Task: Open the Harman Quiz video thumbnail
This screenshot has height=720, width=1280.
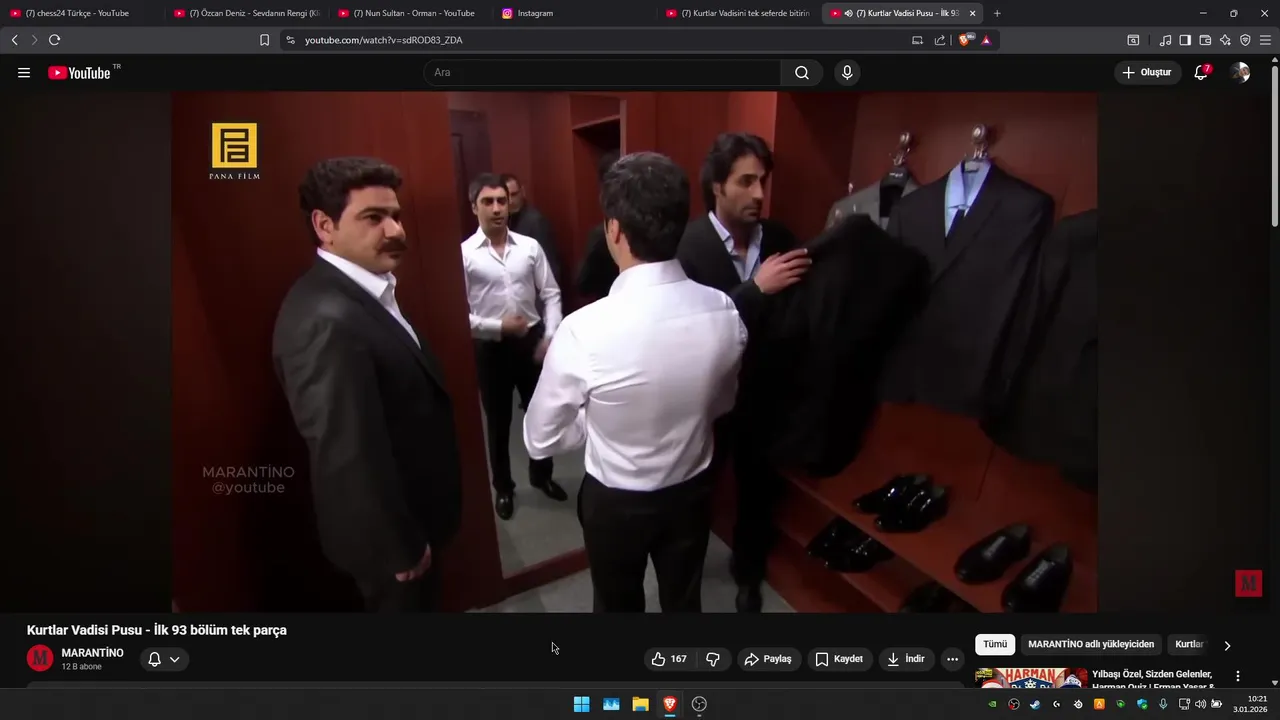Action: tap(1031, 678)
